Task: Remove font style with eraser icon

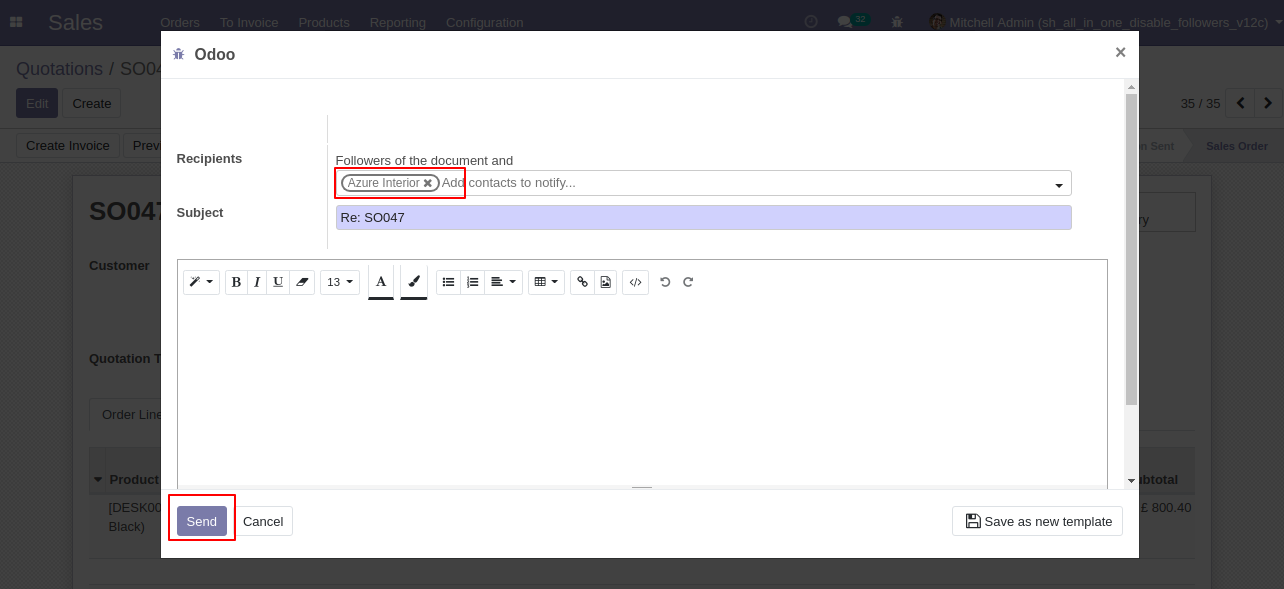Action: (x=302, y=282)
